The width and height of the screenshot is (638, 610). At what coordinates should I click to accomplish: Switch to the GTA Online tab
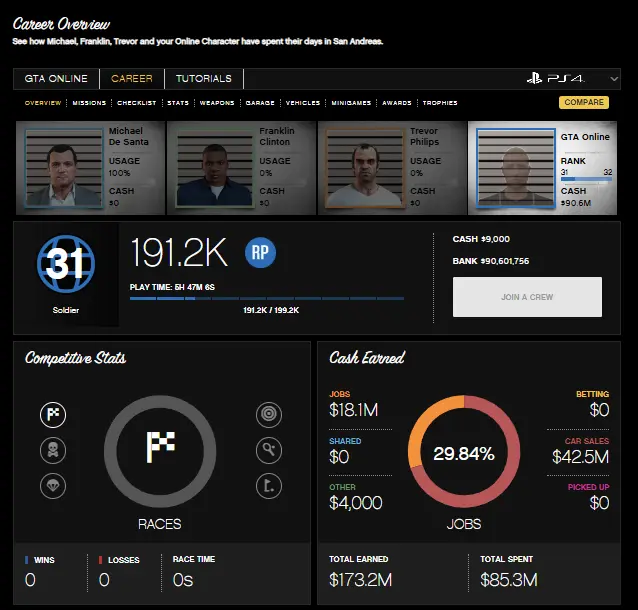[x=56, y=79]
